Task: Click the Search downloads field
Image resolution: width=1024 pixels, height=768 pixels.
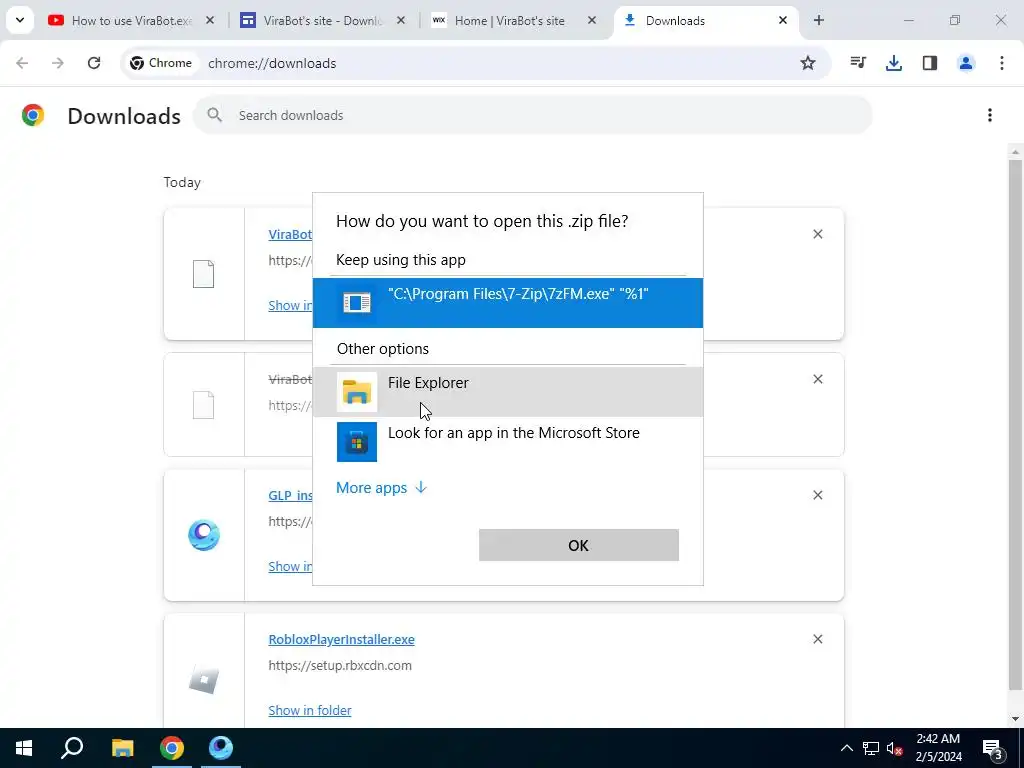Action: pyautogui.click(x=532, y=115)
